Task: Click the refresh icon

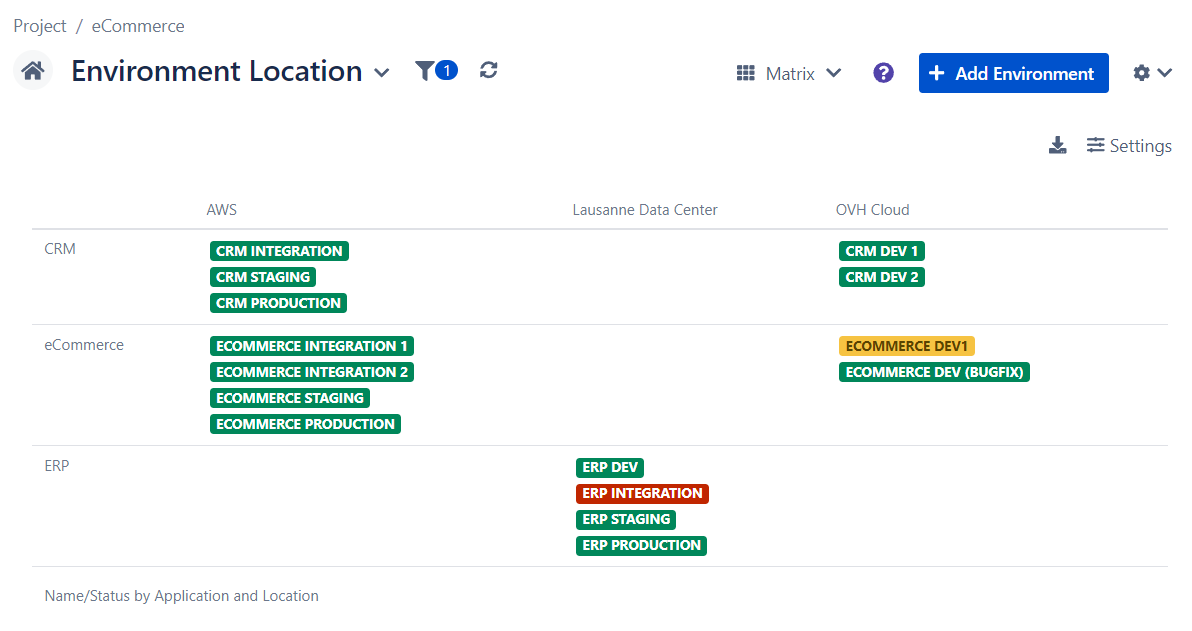Action: click(488, 71)
